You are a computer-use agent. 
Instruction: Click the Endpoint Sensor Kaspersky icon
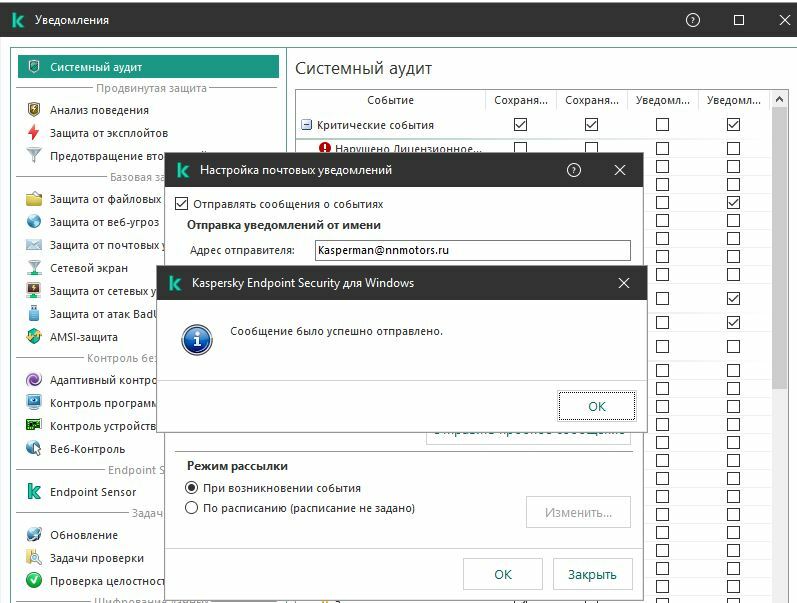pyautogui.click(x=34, y=491)
